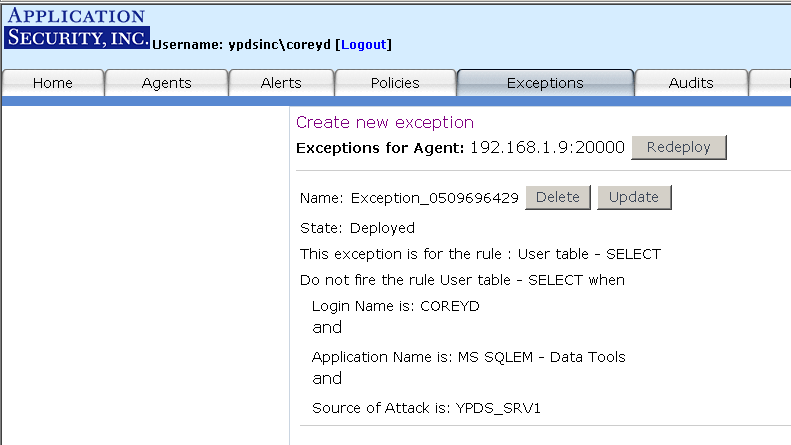Screen dimensions: 791x445
Task: Go to the Alerts tab
Action: coord(281,83)
